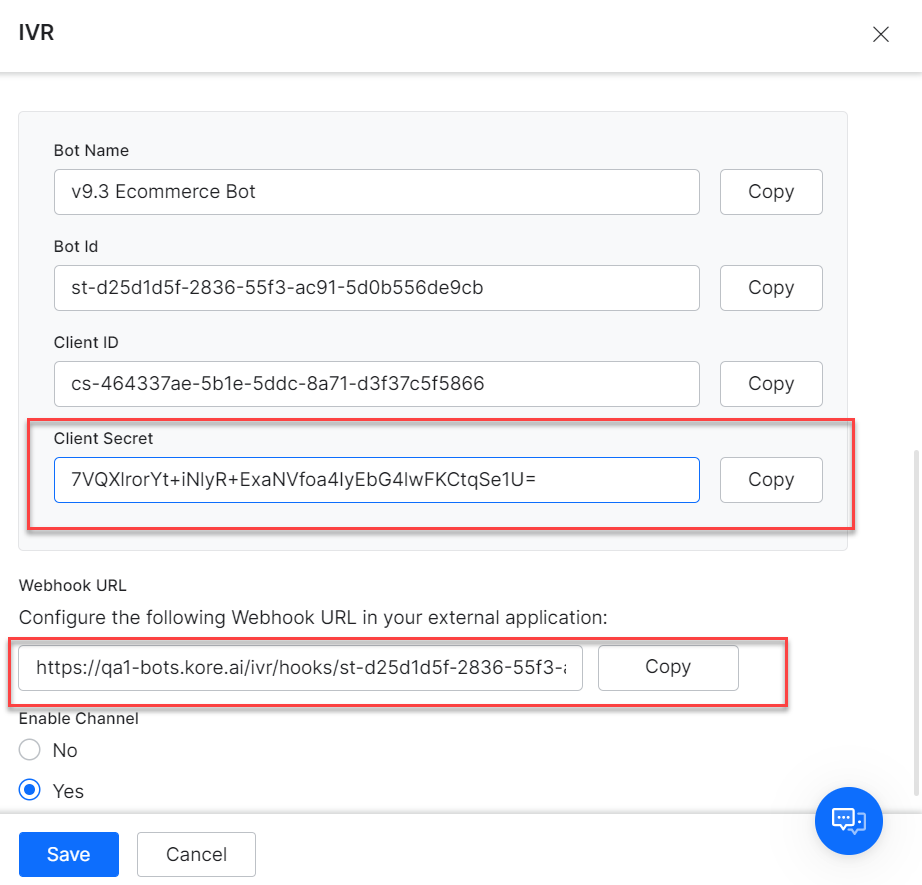Click inside the Client Secret field

click(x=376, y=479)
